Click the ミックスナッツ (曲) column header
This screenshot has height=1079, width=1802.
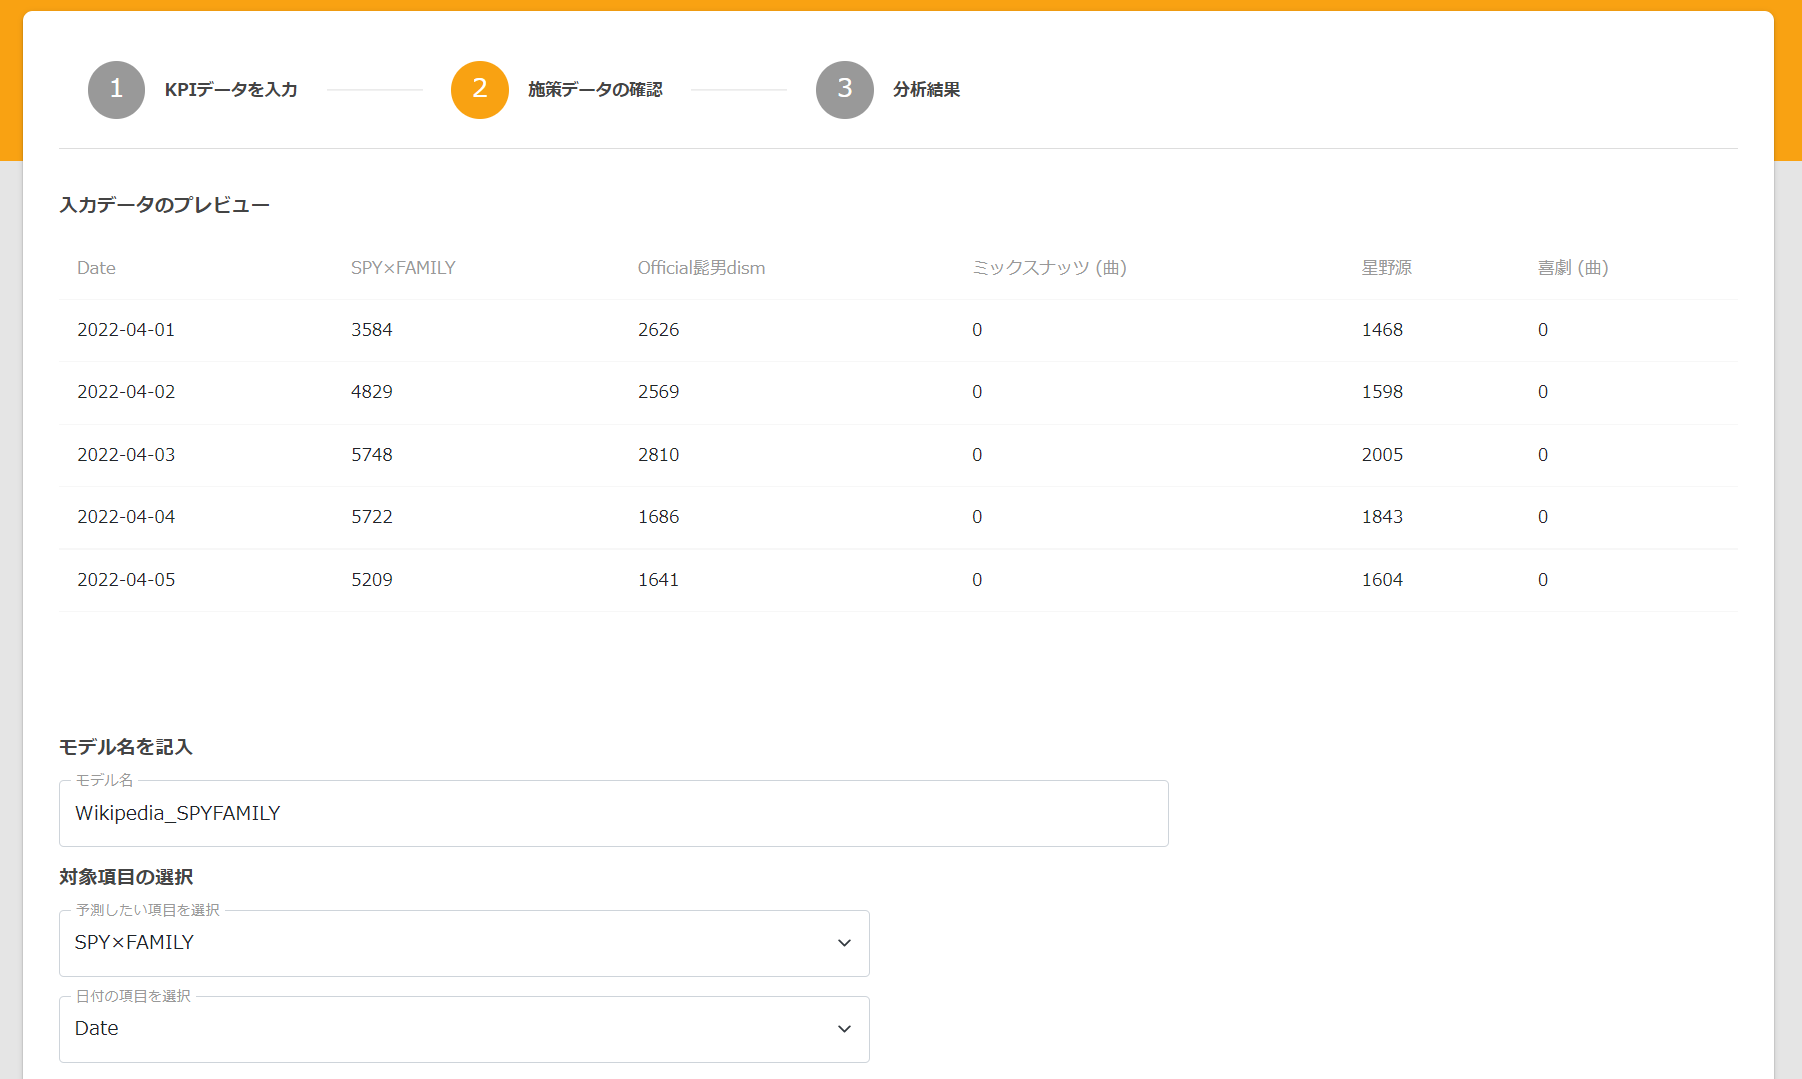point(1049,268)
